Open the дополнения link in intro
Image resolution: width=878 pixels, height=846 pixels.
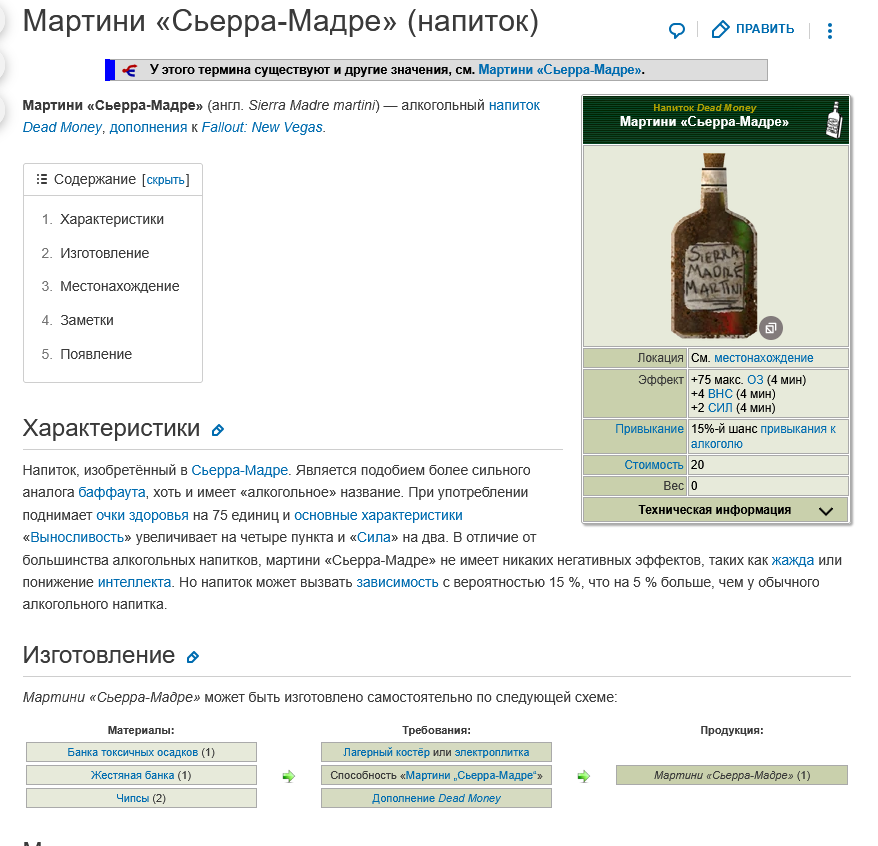coord(148,127)
